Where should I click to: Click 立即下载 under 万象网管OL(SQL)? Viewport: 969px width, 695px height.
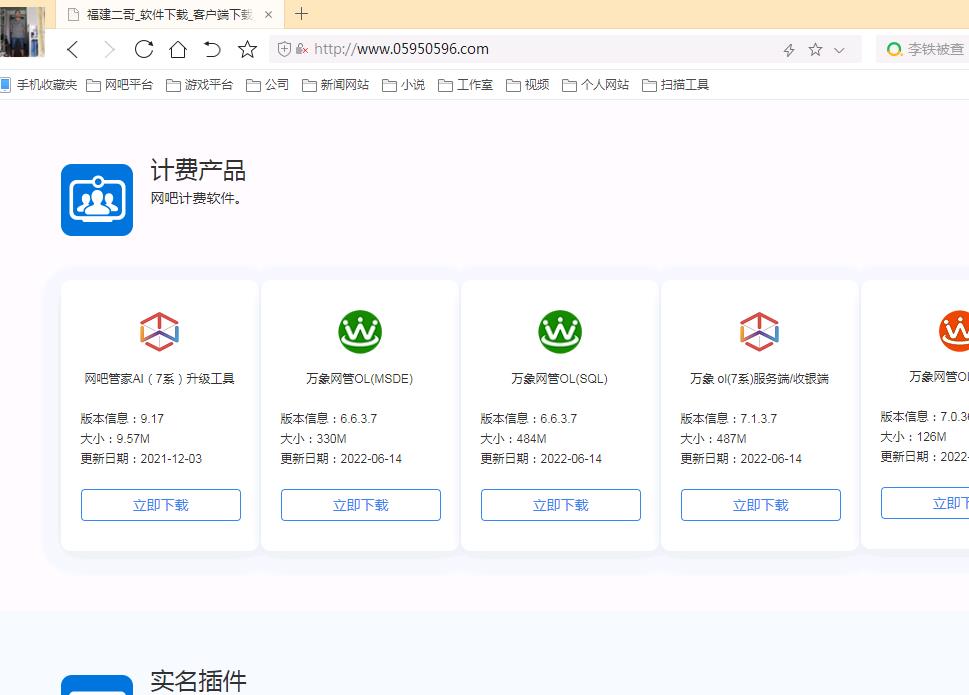560,505
